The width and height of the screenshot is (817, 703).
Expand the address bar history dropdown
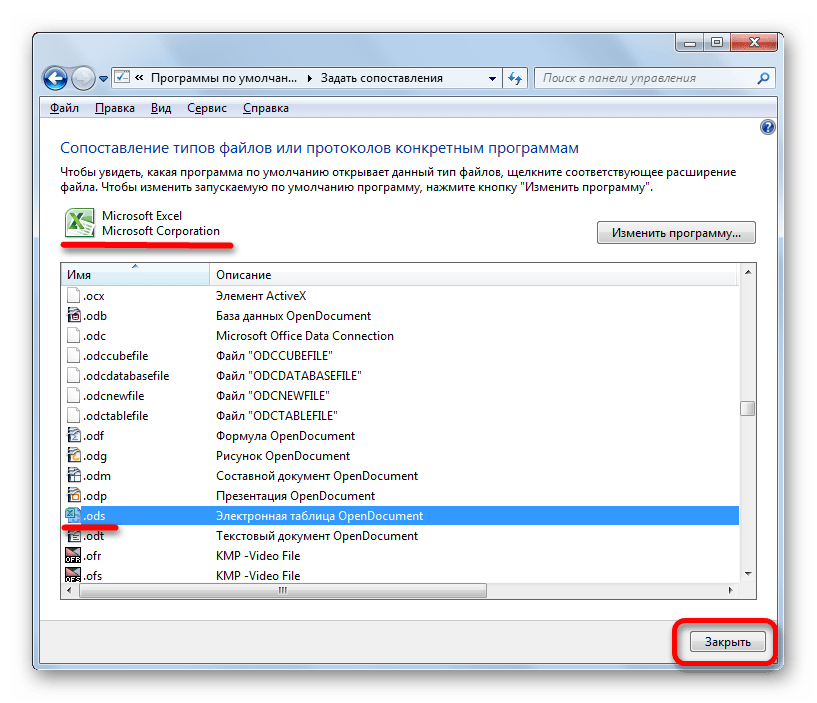coord(492,79)
